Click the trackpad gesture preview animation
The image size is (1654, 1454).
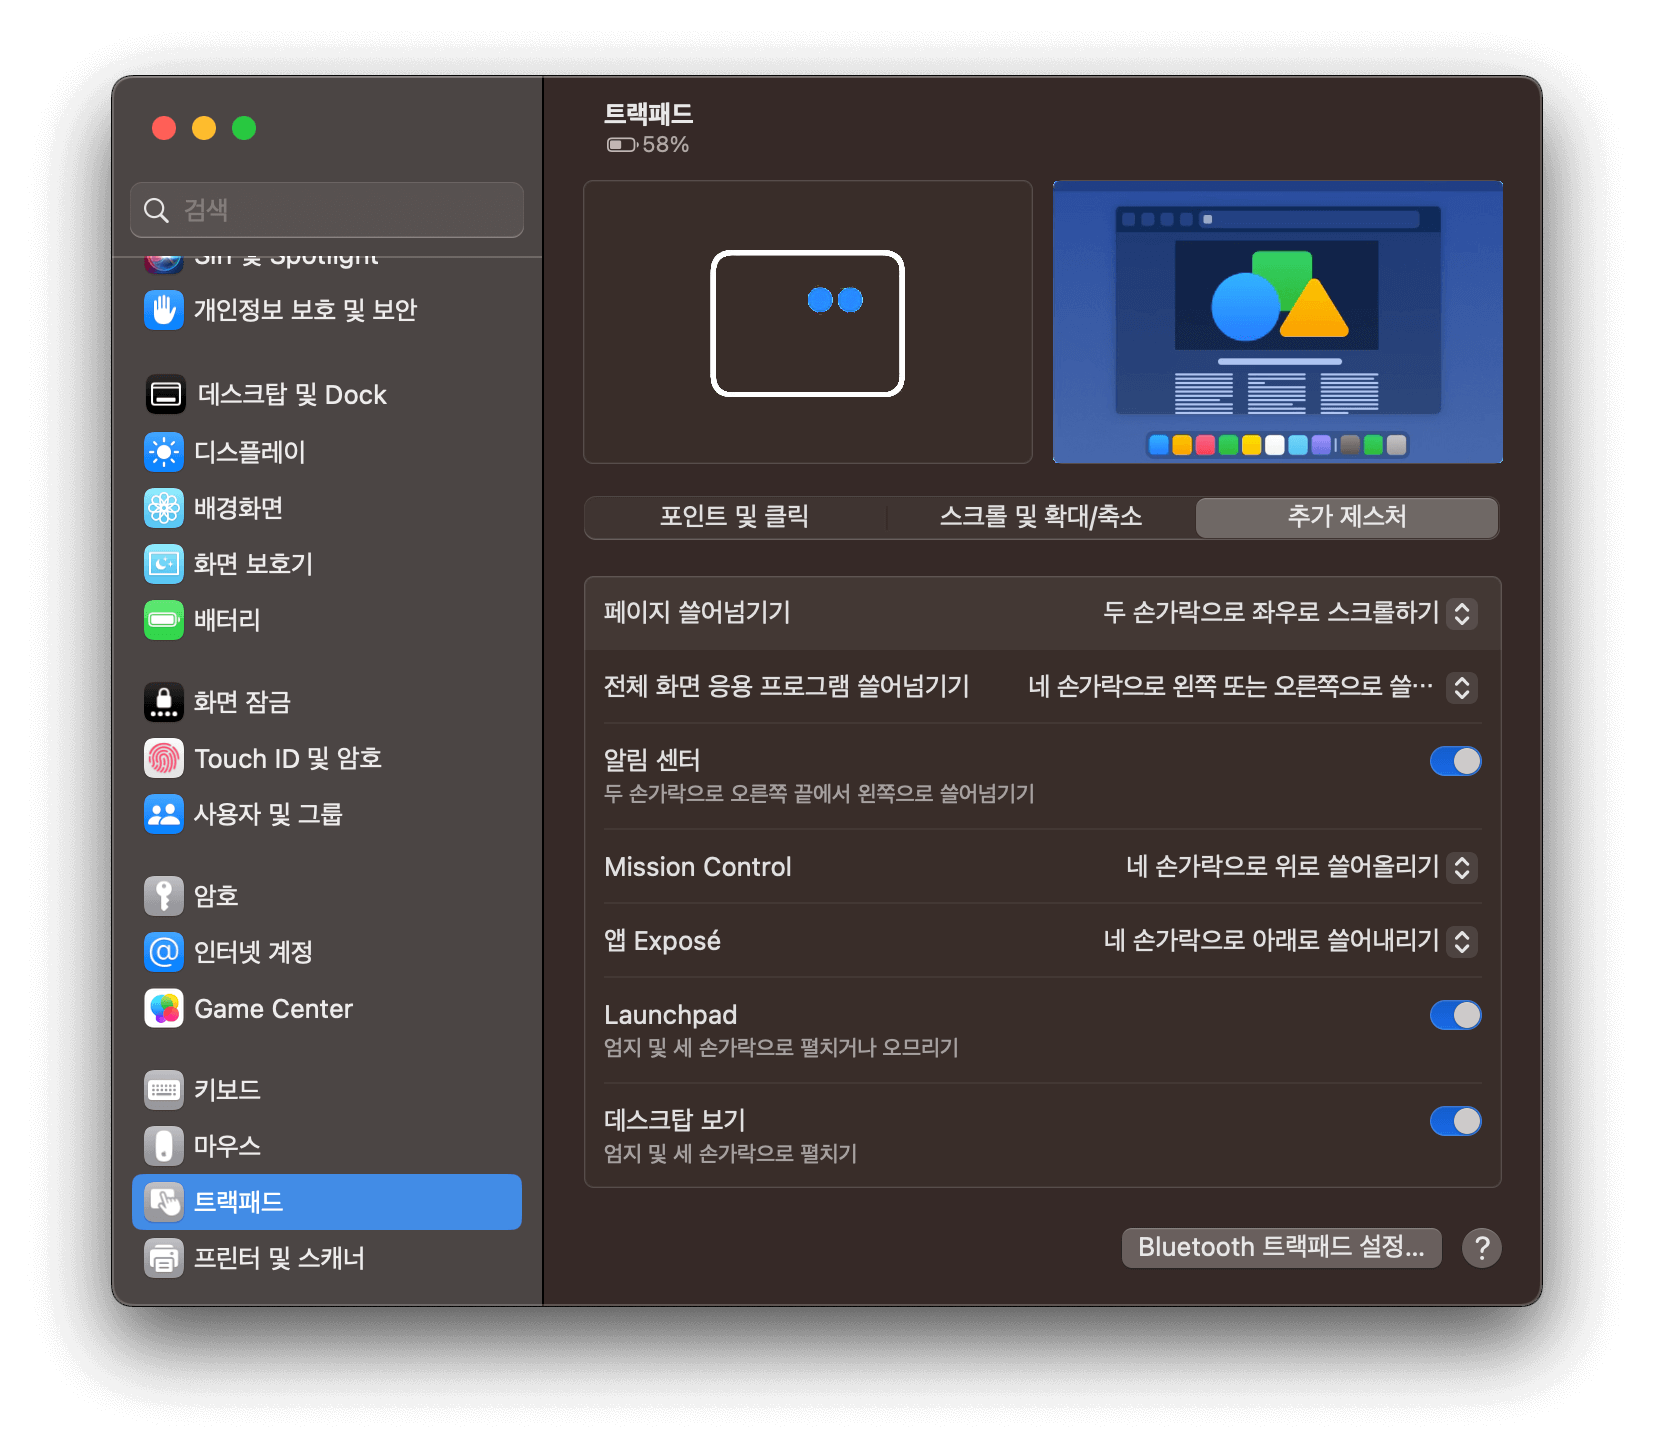[808, 322]
